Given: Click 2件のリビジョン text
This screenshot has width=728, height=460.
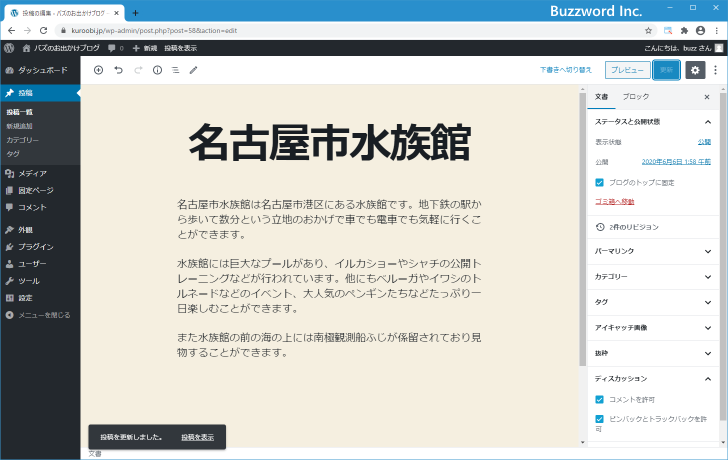Looking at the screenshot, I should (x=634, y=227).
